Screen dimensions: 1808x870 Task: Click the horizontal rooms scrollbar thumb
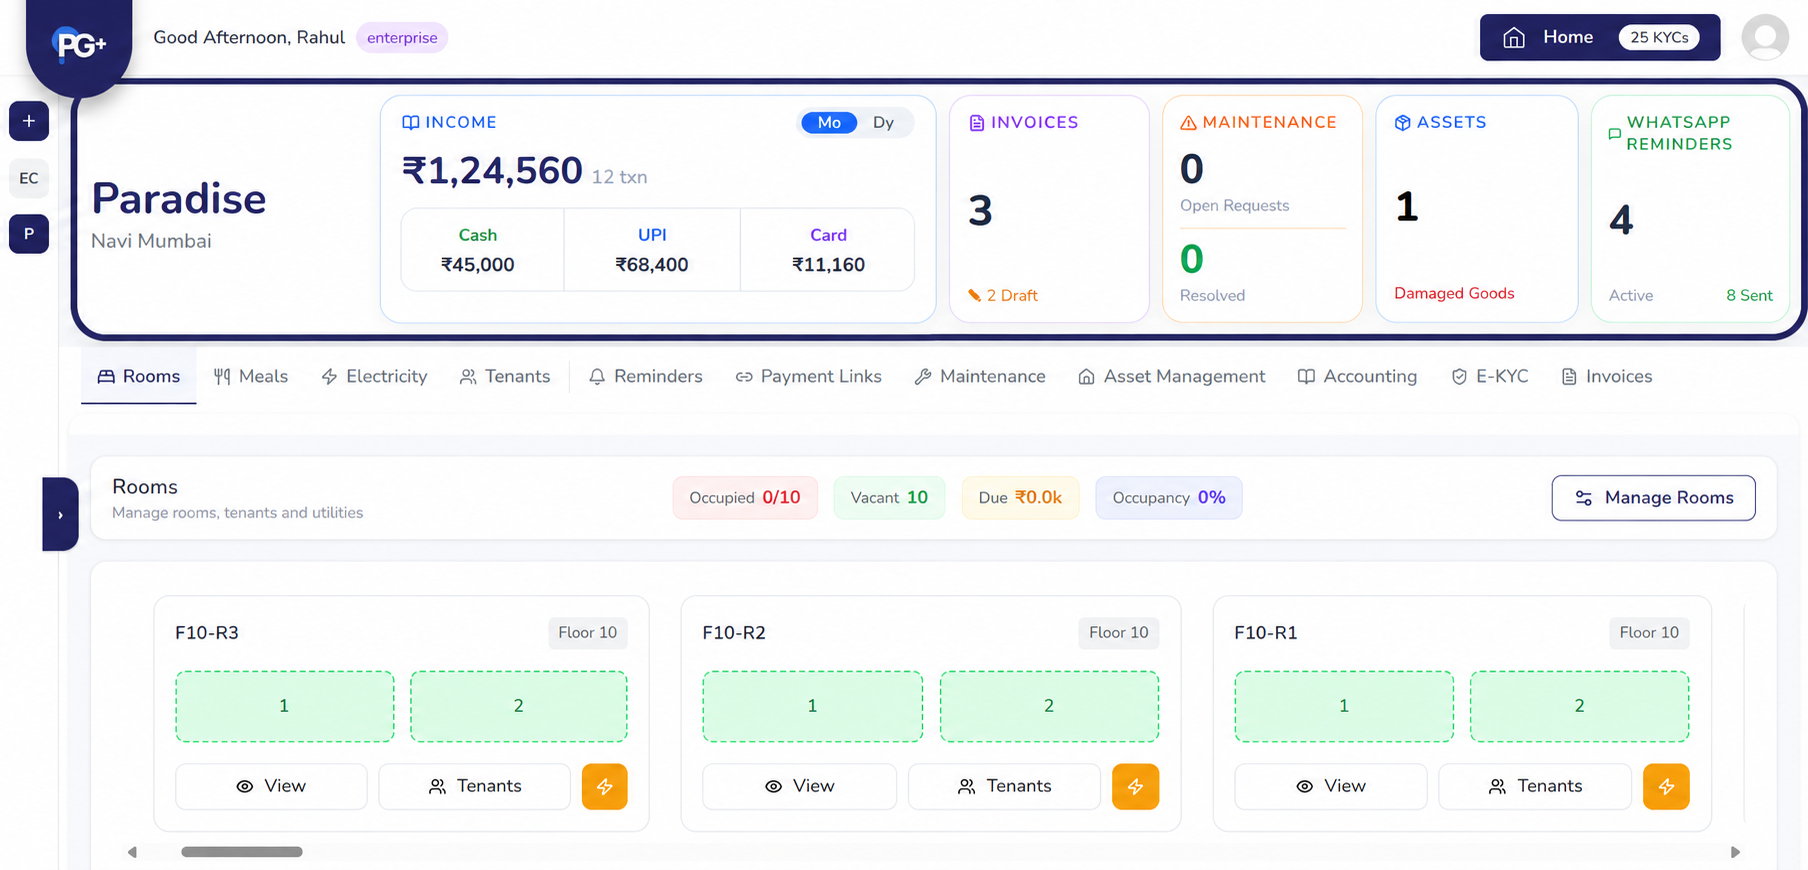[242, 852]
